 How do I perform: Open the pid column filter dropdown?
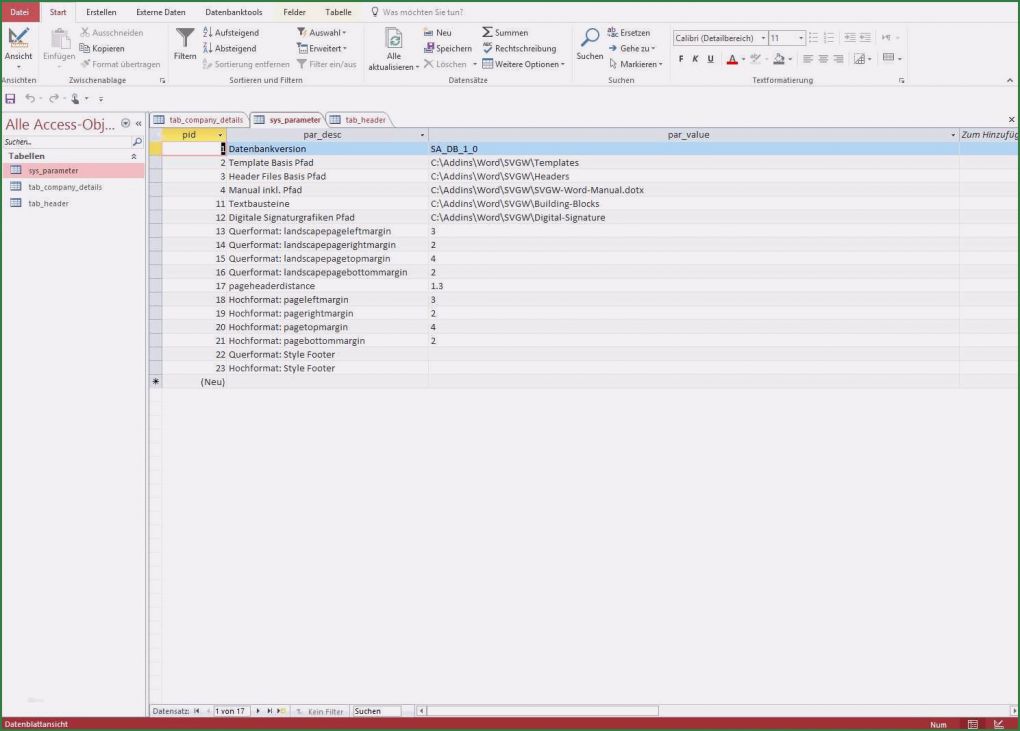point(220,135)
